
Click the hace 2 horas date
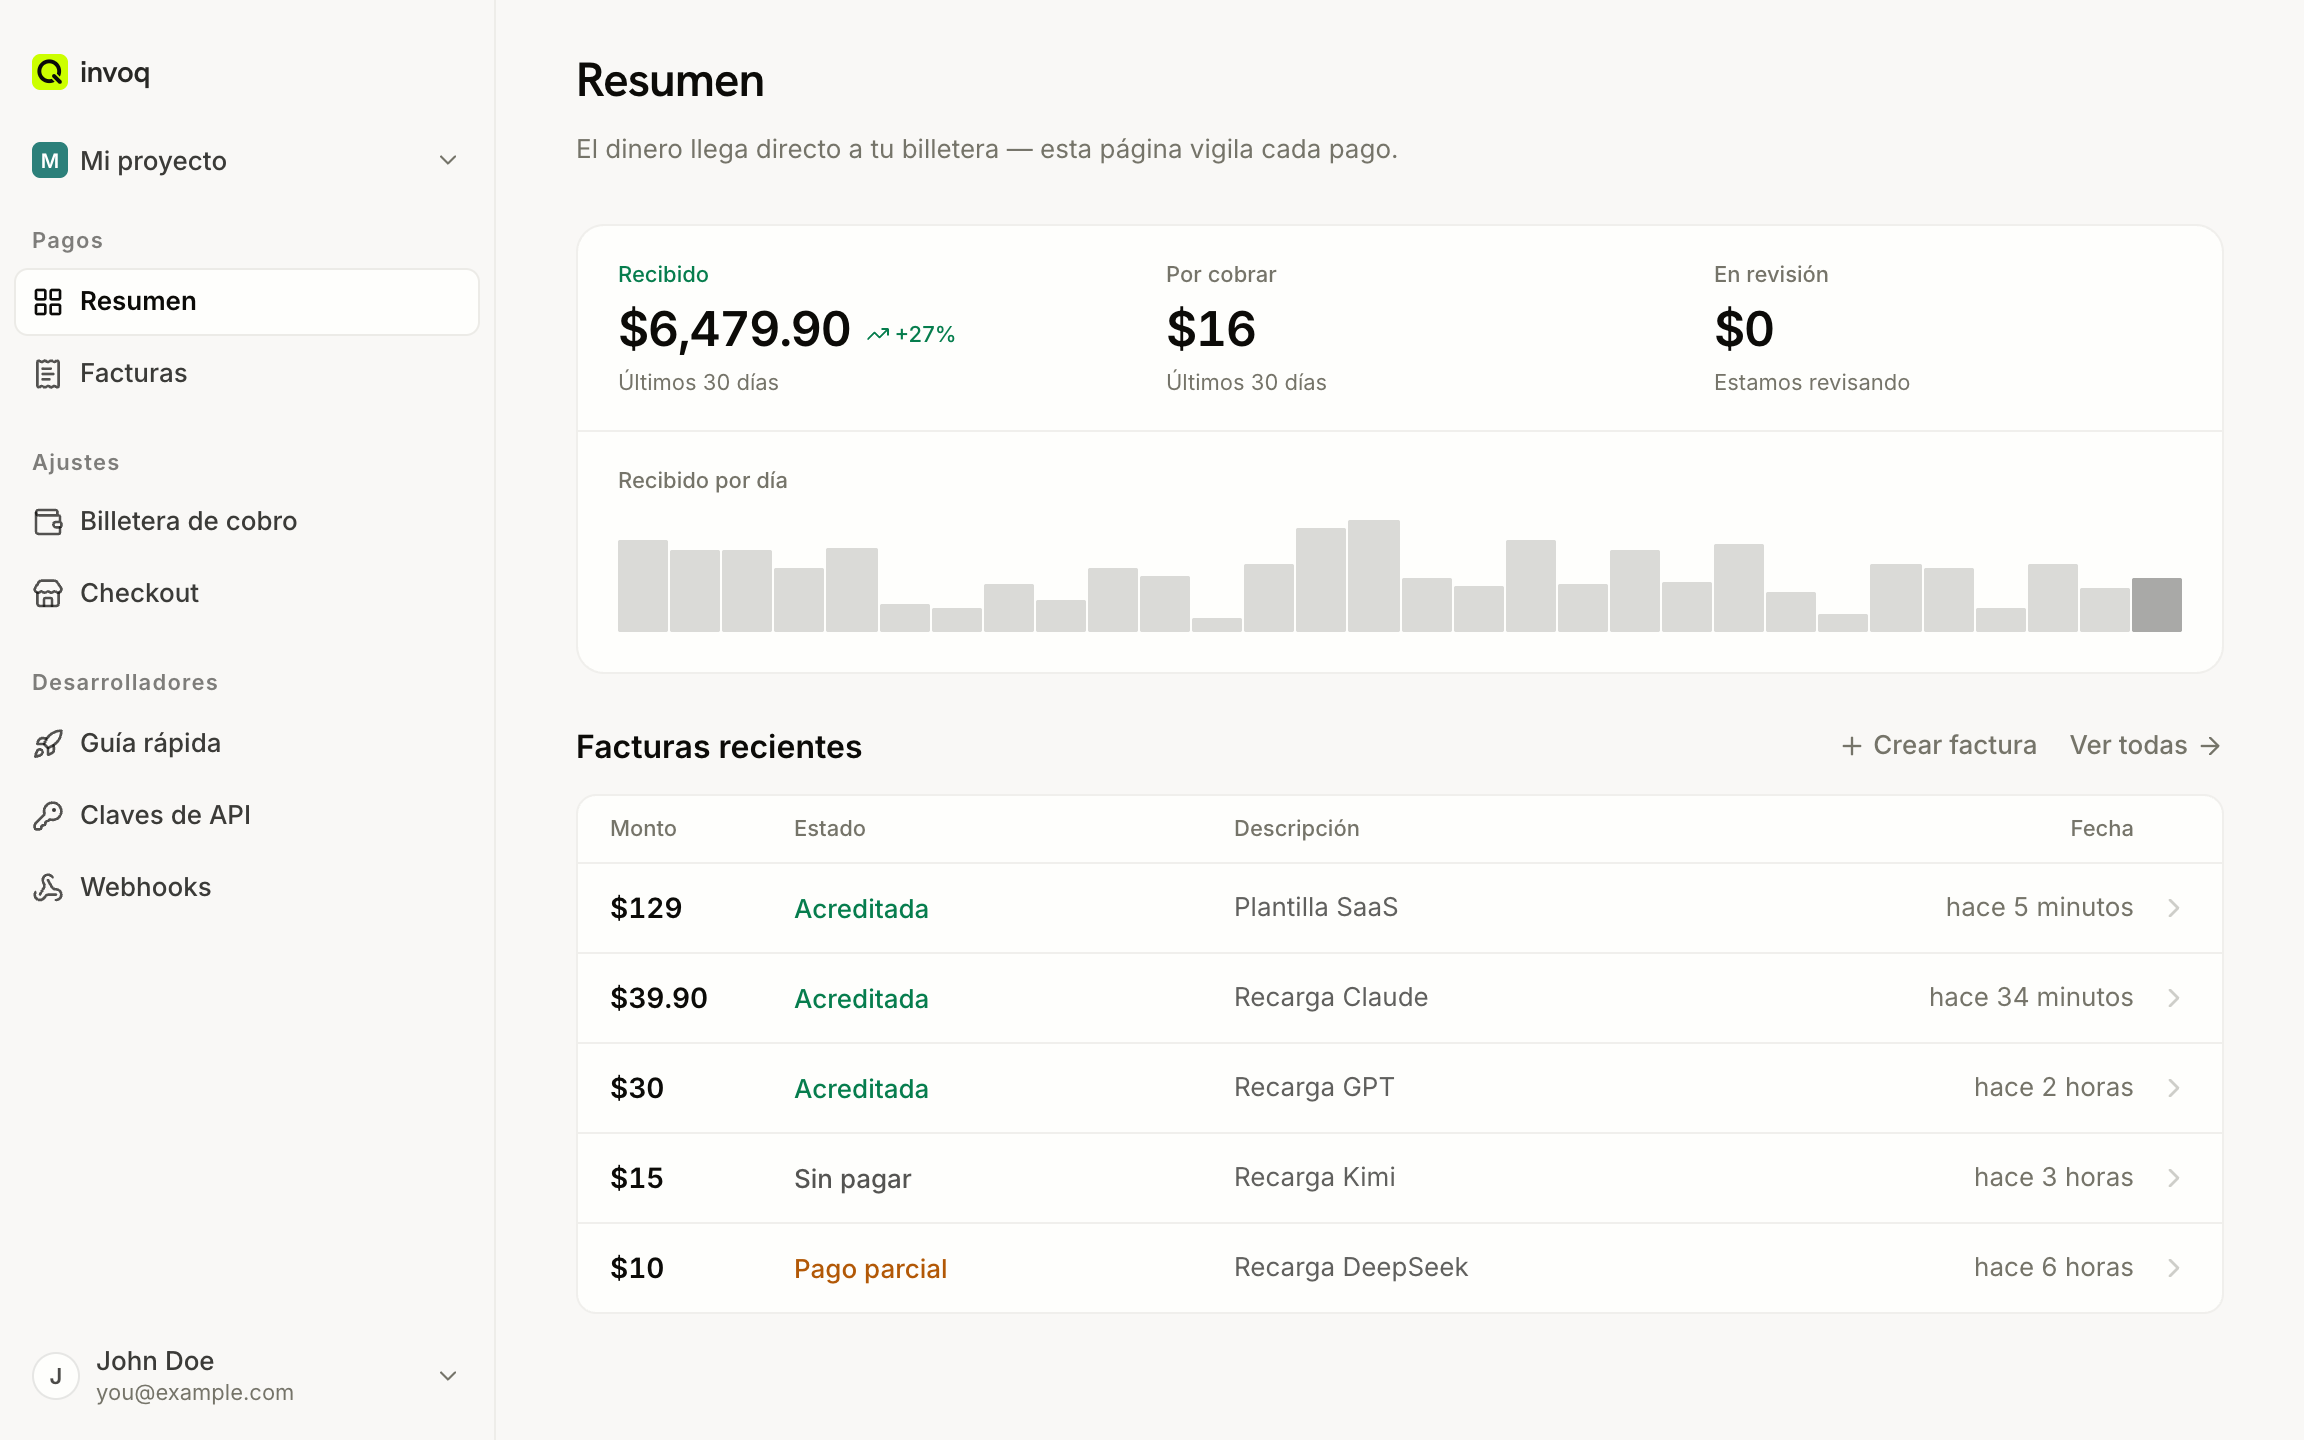pyautogui.click(x=2054, y=1087)
